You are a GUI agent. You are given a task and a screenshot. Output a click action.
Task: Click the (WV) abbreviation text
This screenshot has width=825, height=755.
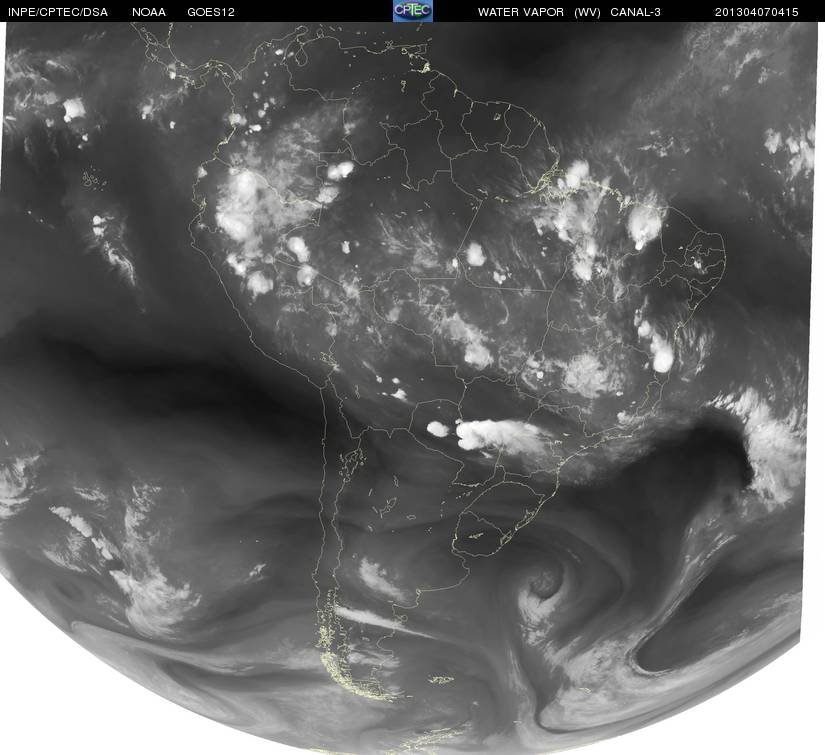(x=587, y=12)
